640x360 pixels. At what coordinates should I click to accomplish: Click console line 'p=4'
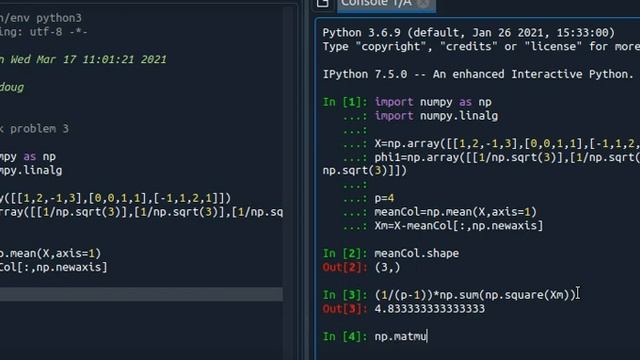pyautogui.click(x=384, y=198)
